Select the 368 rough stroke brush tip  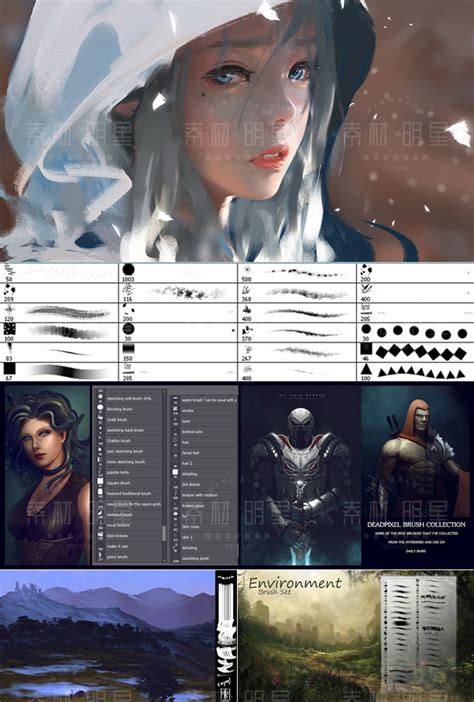247,290
